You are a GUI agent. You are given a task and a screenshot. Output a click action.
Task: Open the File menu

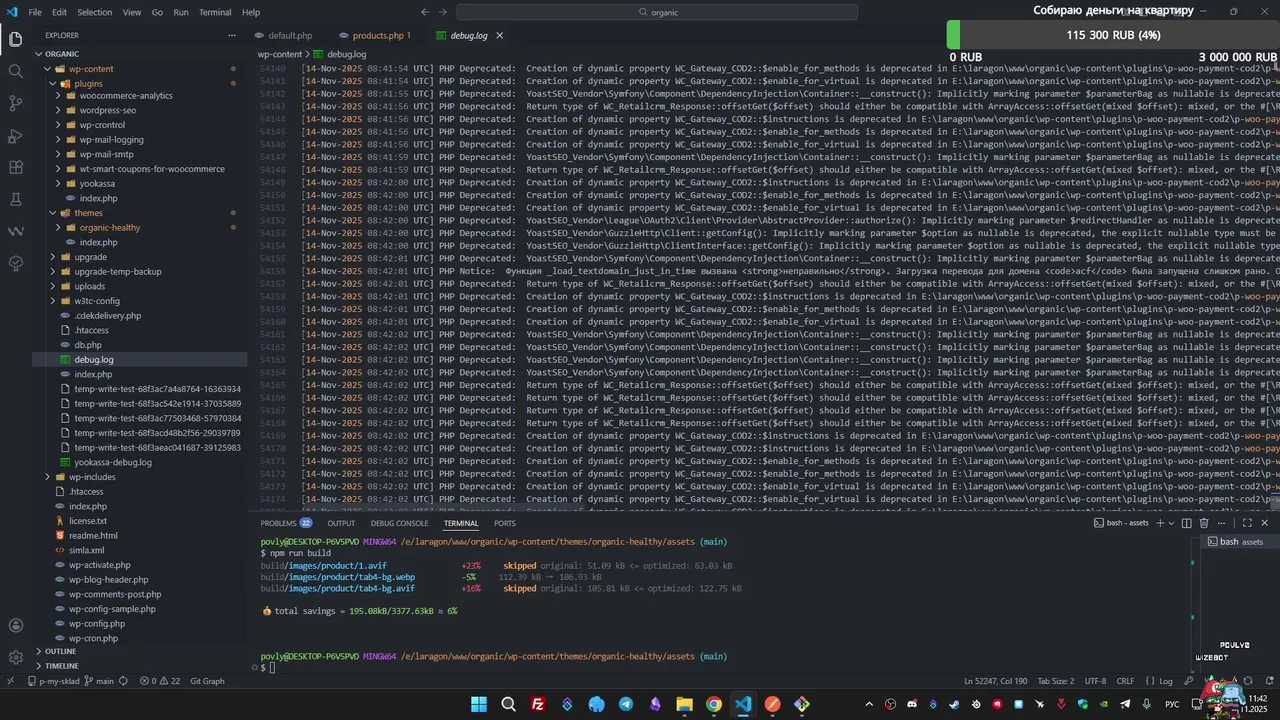pyautogui.click(x=35, y=12)
